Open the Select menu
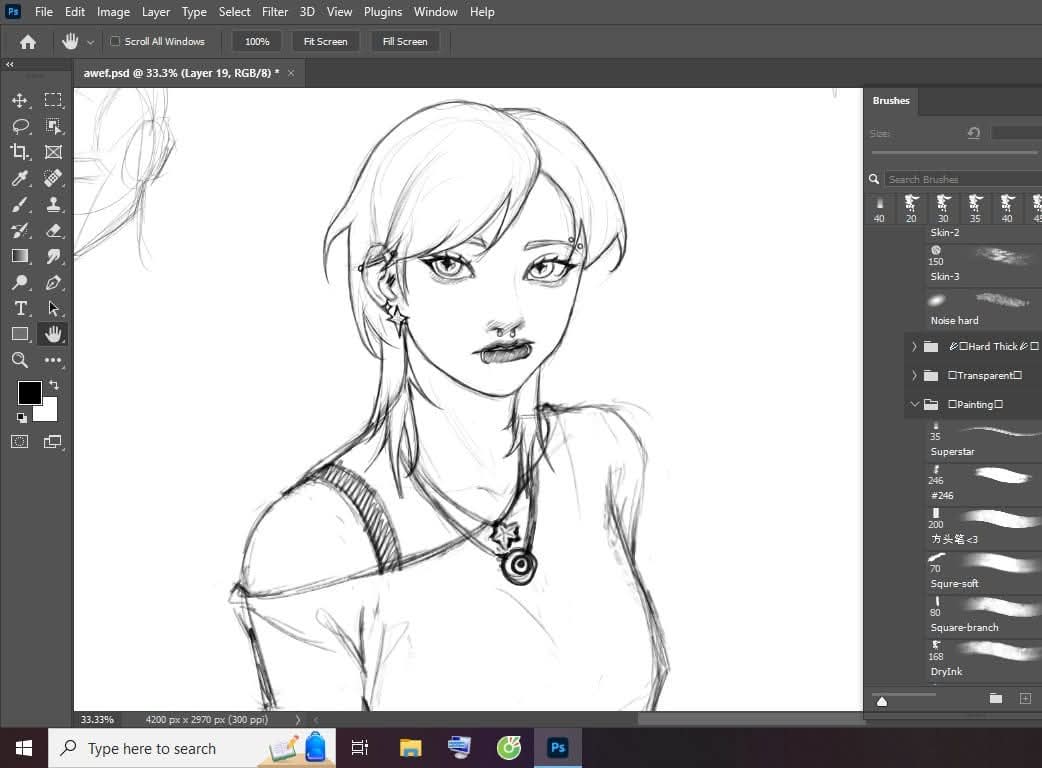1042x768 pixels. 235,12
